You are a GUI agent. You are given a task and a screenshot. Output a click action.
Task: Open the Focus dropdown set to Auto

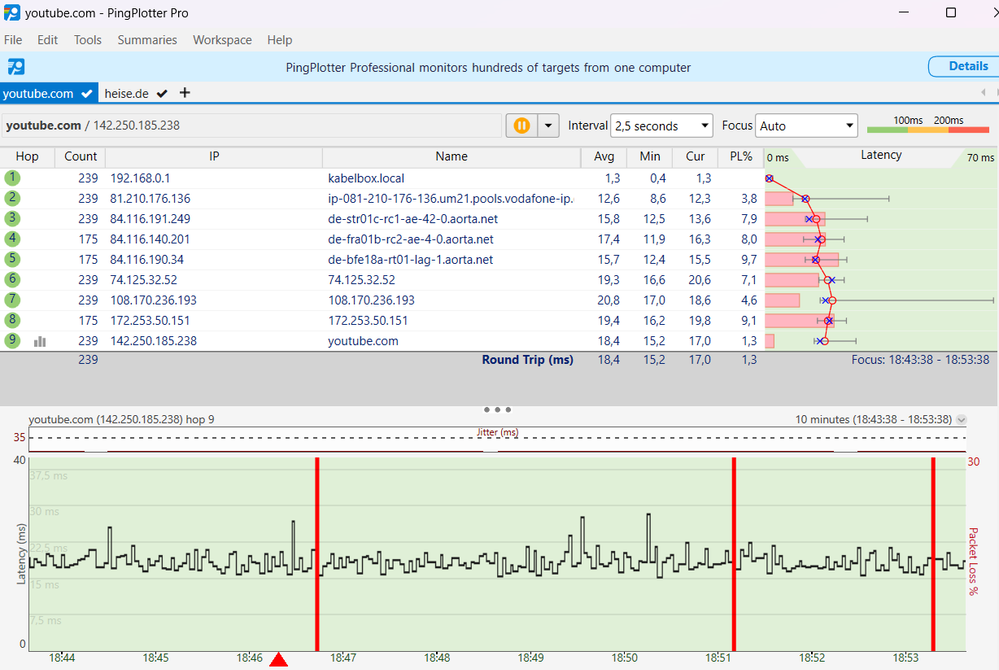(x=806, y=125)
